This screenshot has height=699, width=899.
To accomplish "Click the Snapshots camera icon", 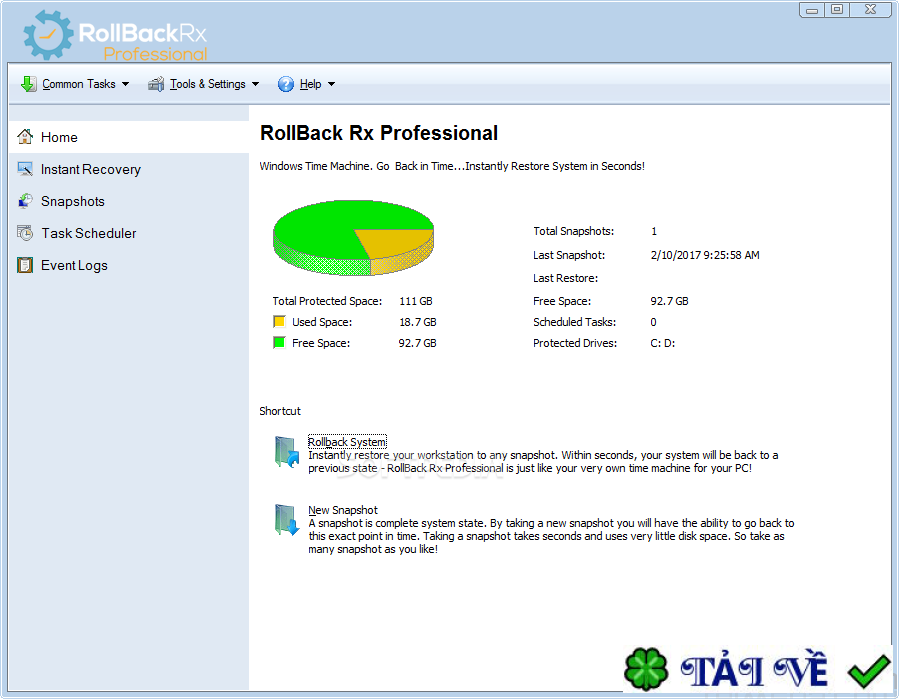I will click(x=25, y=201).
